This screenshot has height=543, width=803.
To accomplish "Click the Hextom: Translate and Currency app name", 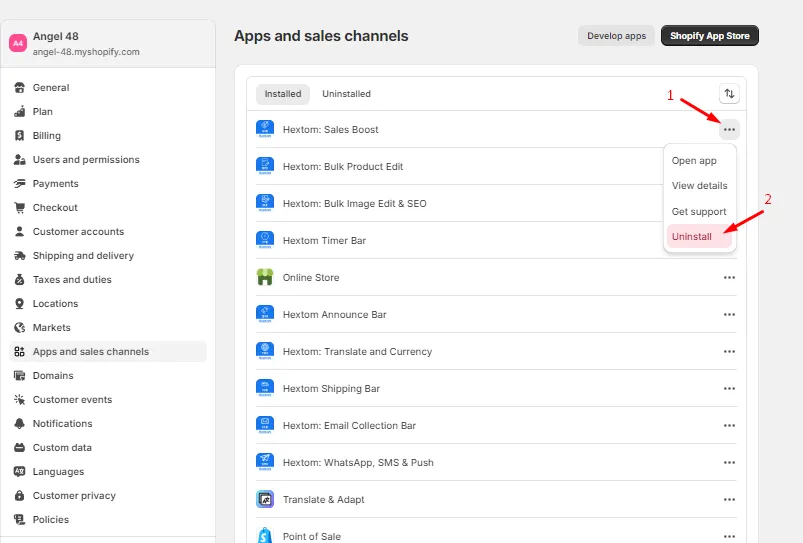I will [x=357, y=351].
